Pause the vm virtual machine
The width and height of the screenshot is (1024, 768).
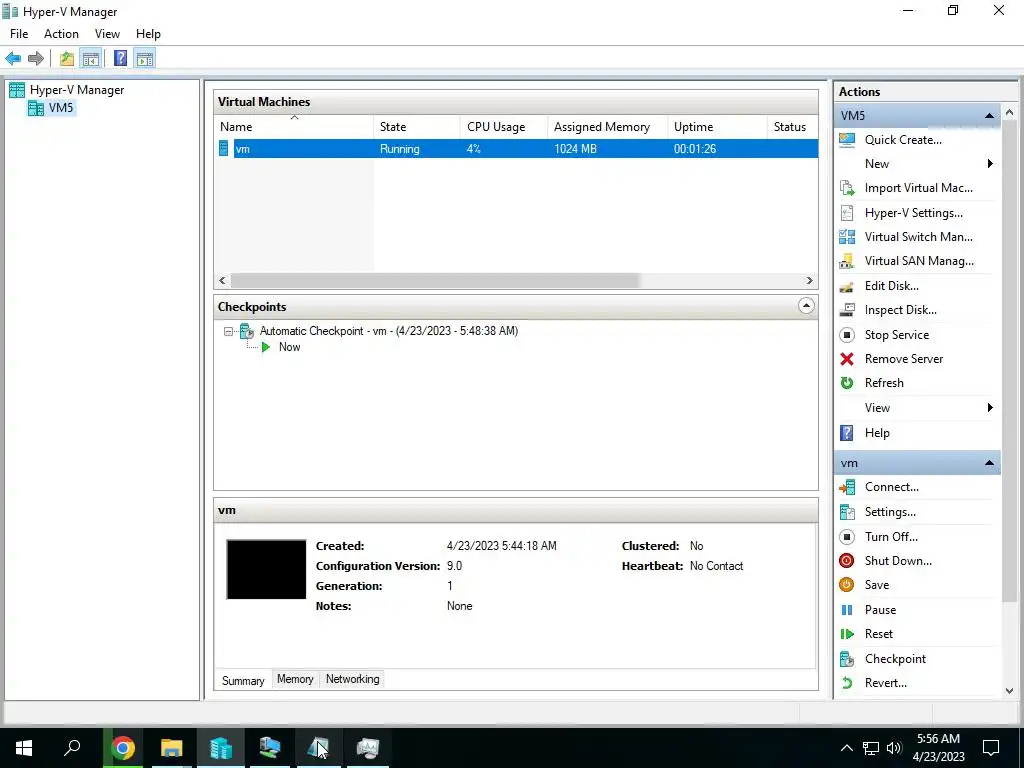point(880,610)
